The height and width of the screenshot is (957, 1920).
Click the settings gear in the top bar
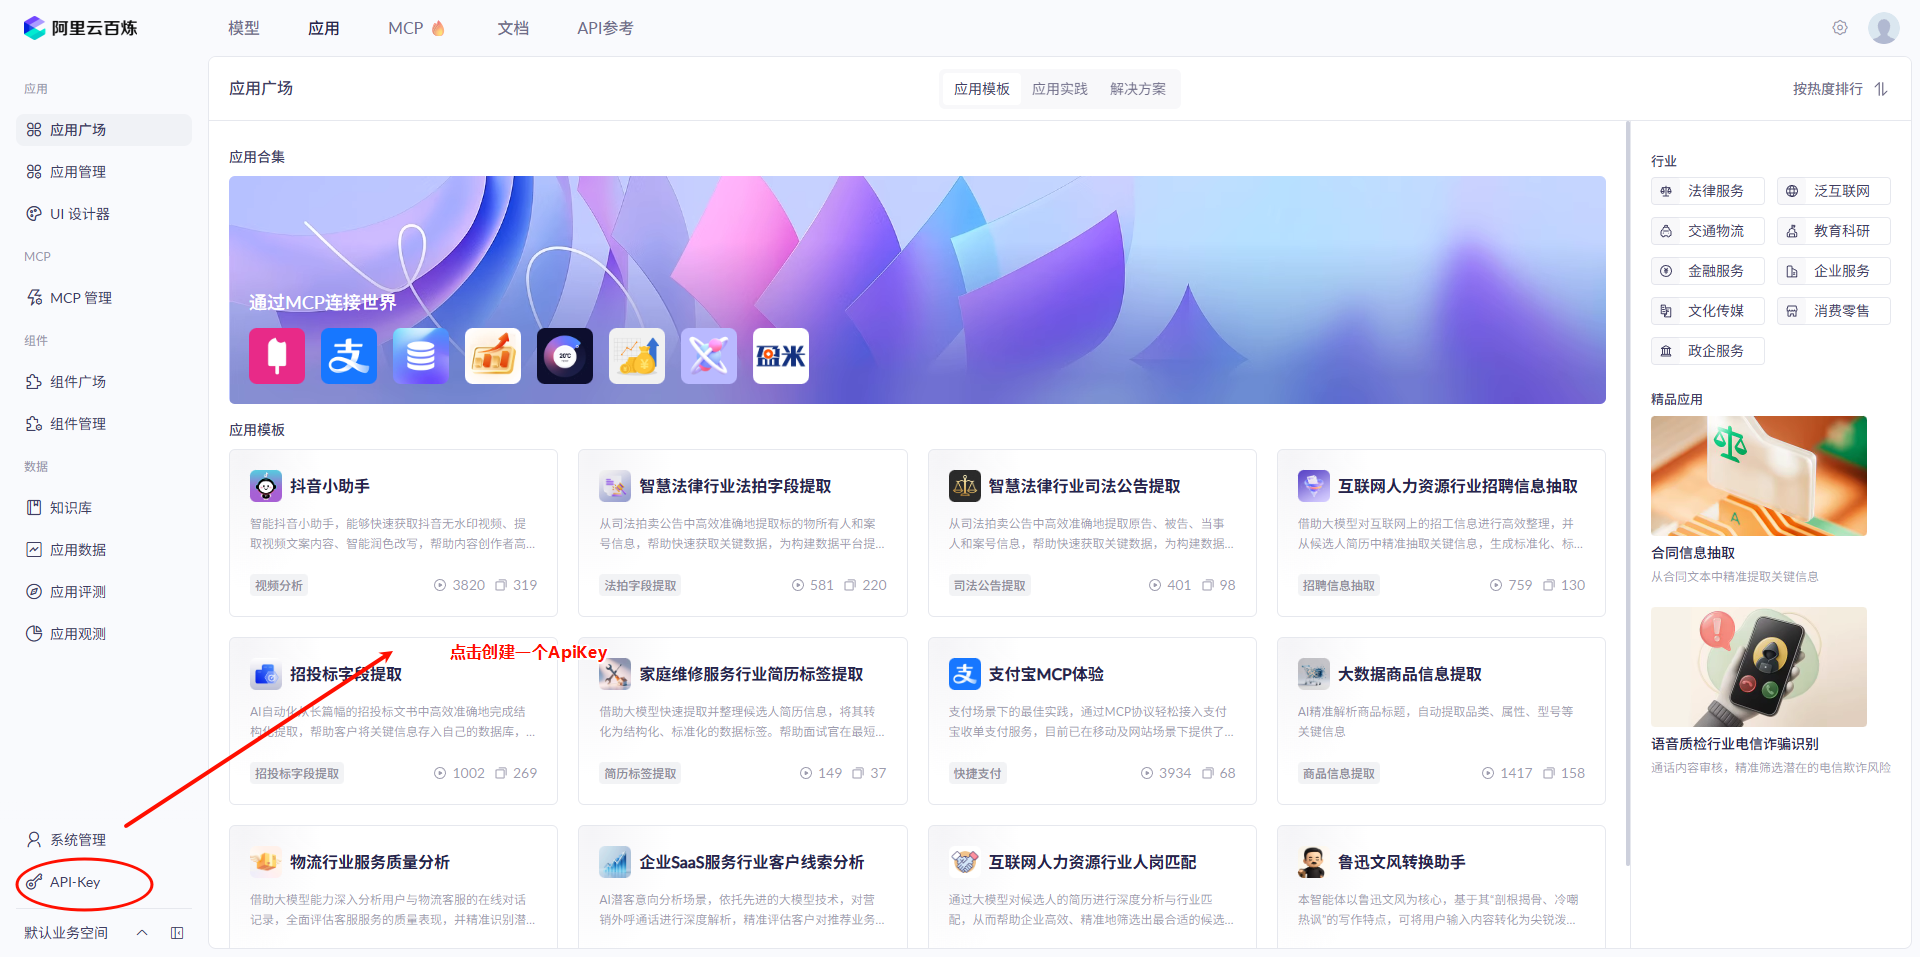pyautogui.click(x=1839, y=27)
